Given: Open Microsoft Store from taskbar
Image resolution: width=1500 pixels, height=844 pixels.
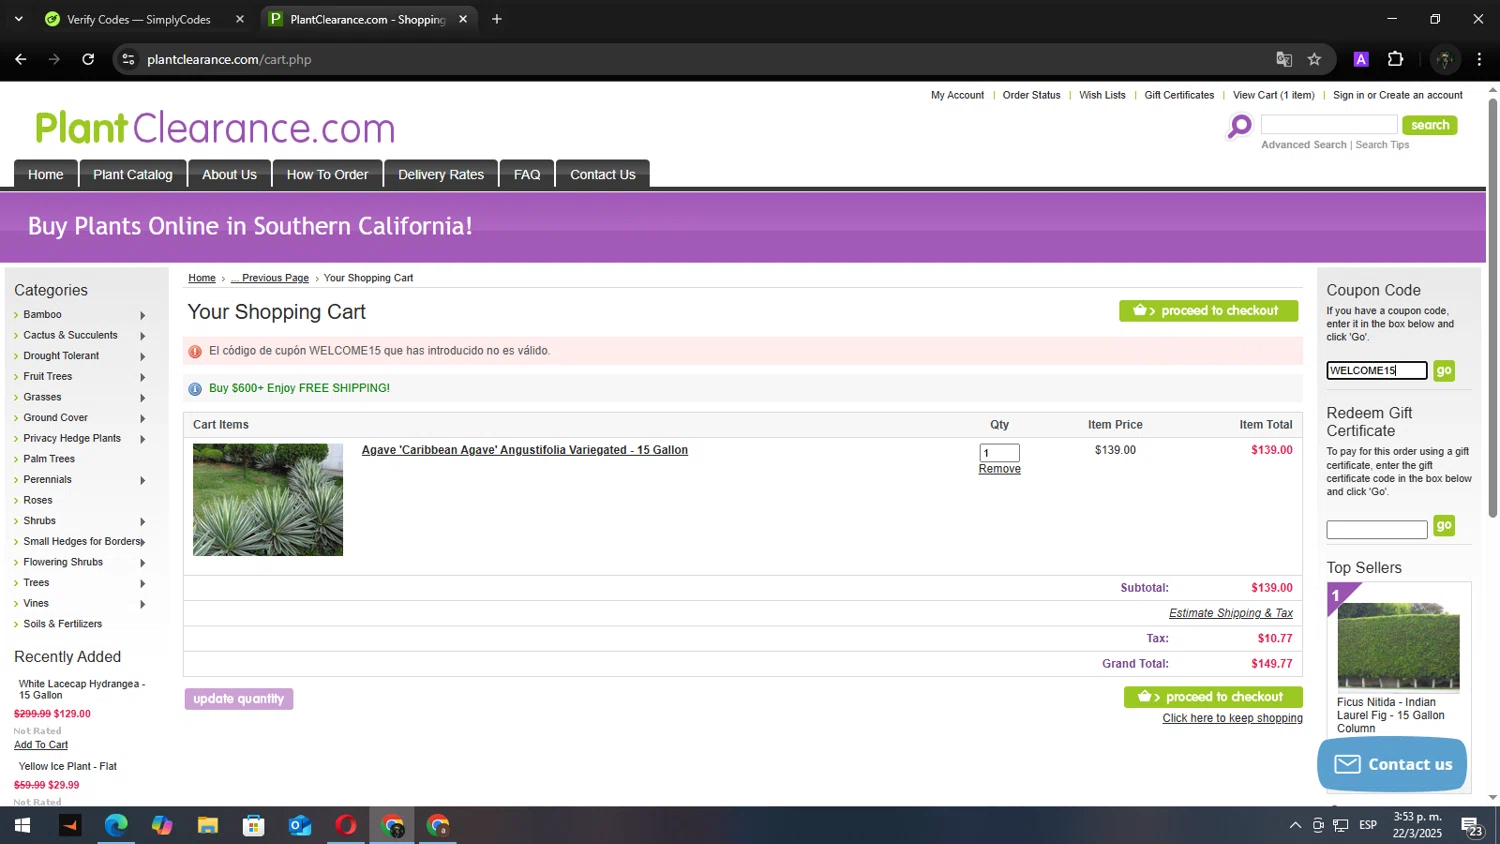Looking at the screenshot, I should (254, 826).
